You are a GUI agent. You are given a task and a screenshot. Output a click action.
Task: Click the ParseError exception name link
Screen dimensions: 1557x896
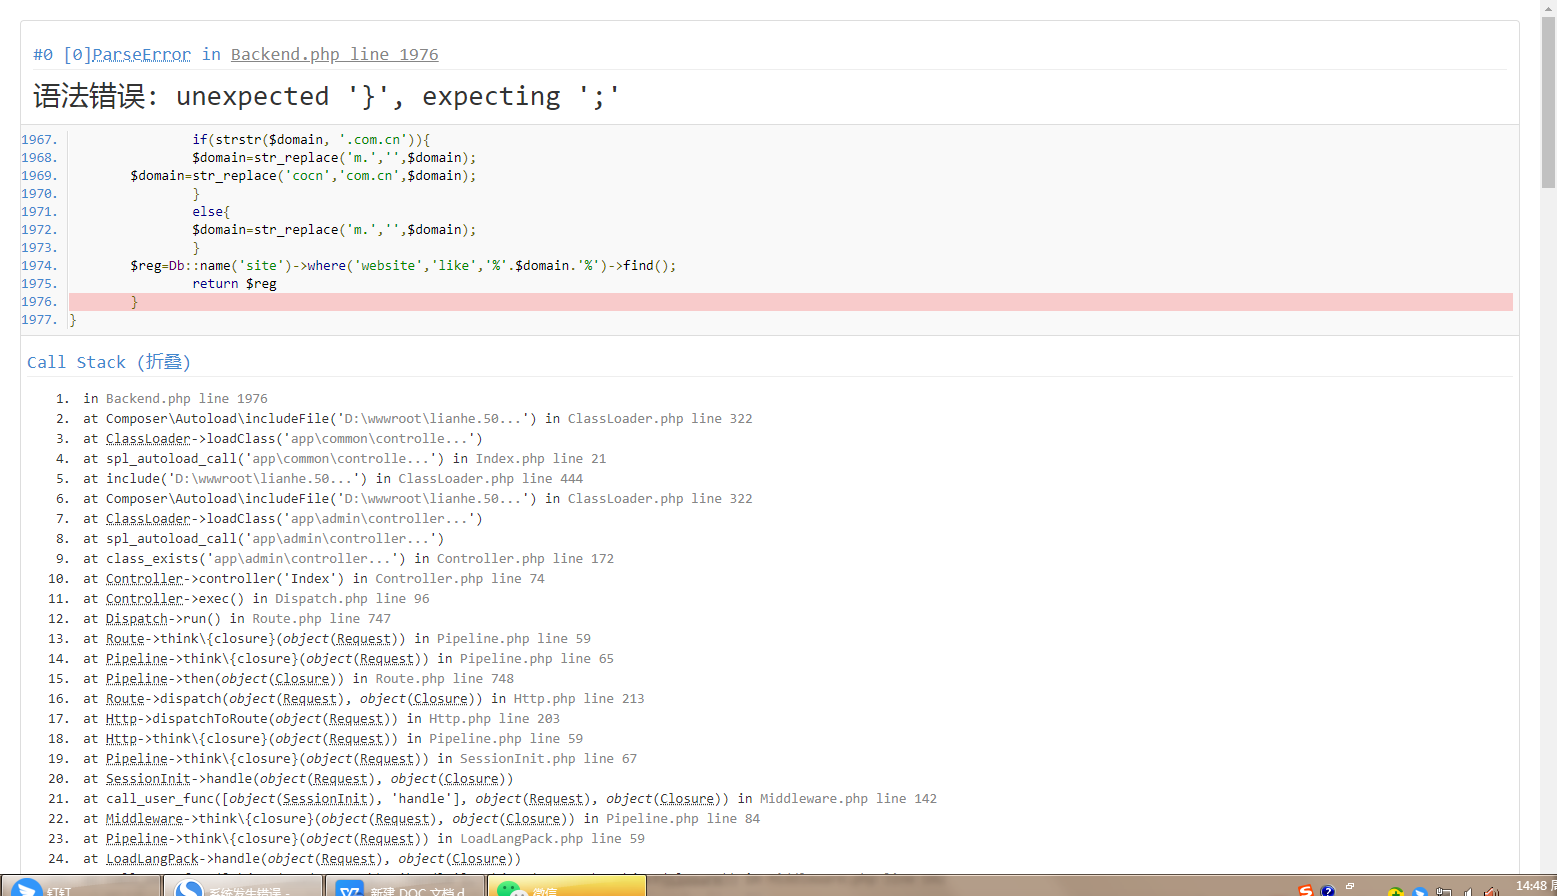tap(141, 54)
